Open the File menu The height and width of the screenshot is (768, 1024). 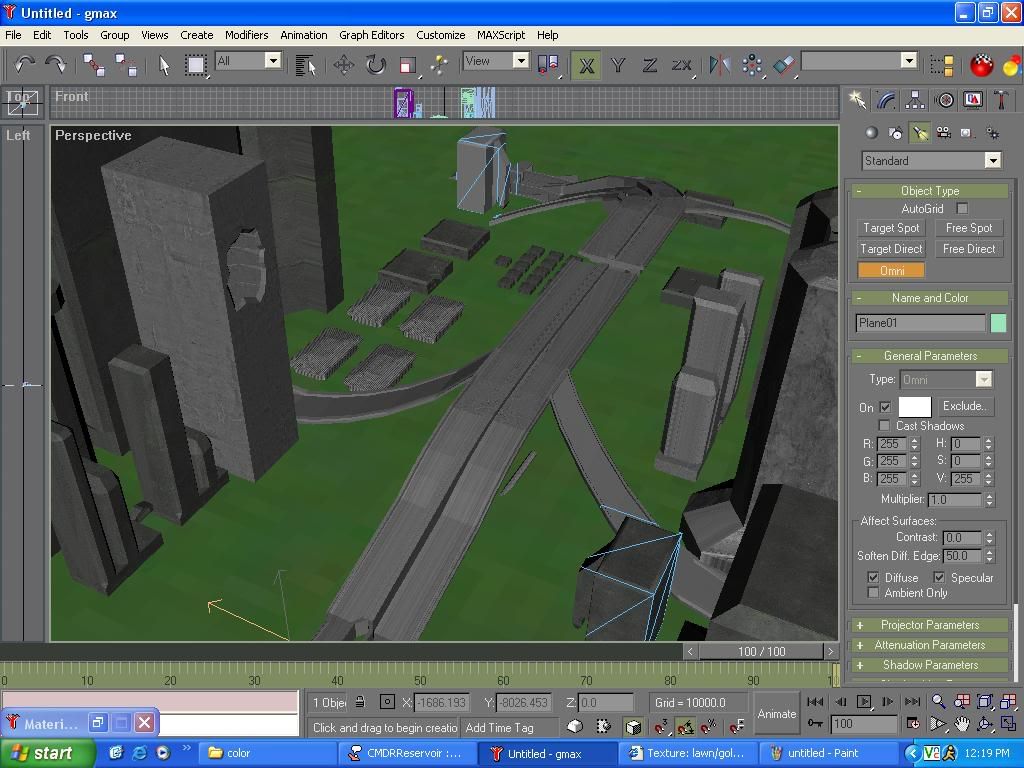coord(13,35)
